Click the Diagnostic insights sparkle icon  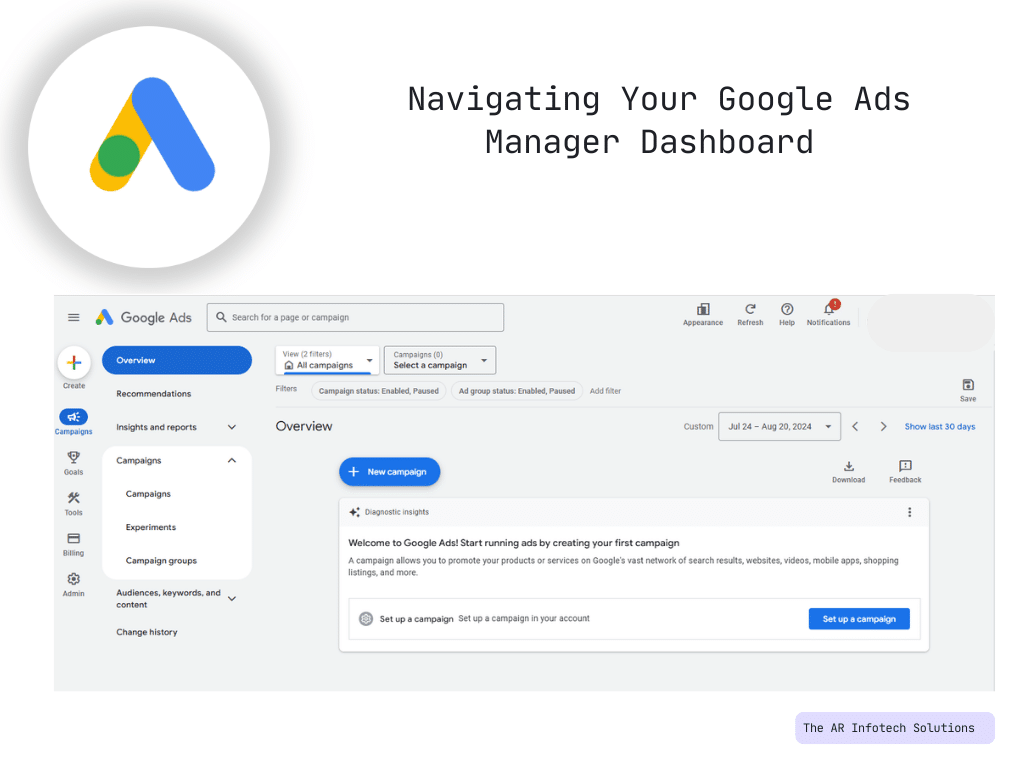tap(354, 512)
